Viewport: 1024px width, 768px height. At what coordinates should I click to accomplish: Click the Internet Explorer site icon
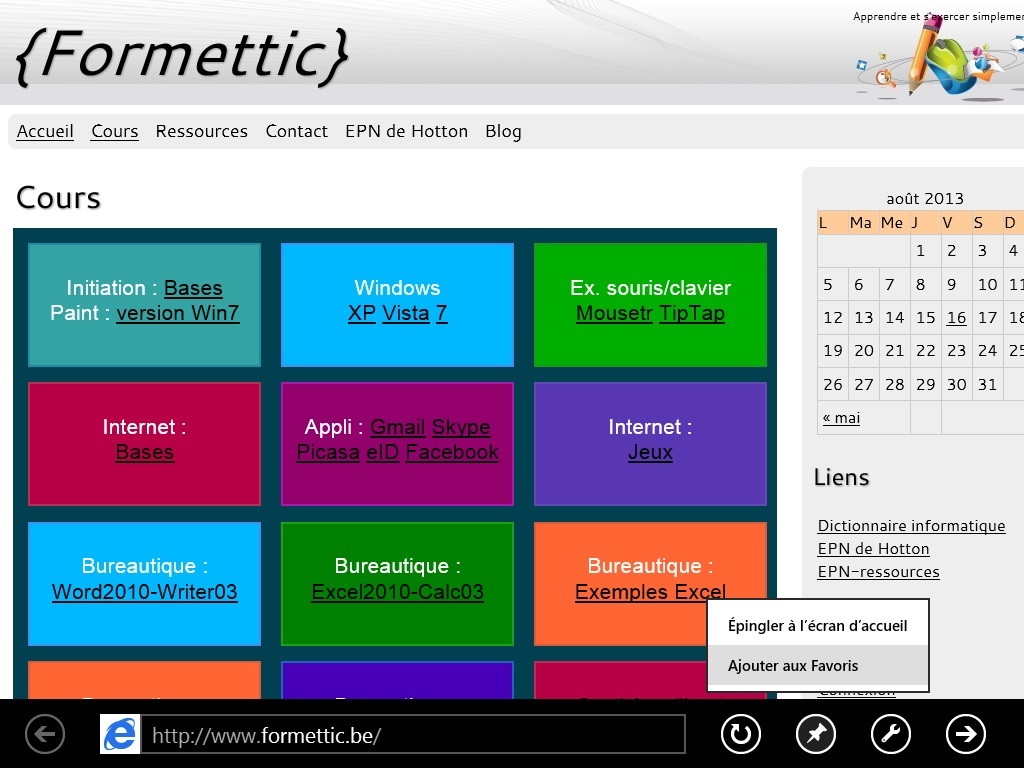coord(120,734)
